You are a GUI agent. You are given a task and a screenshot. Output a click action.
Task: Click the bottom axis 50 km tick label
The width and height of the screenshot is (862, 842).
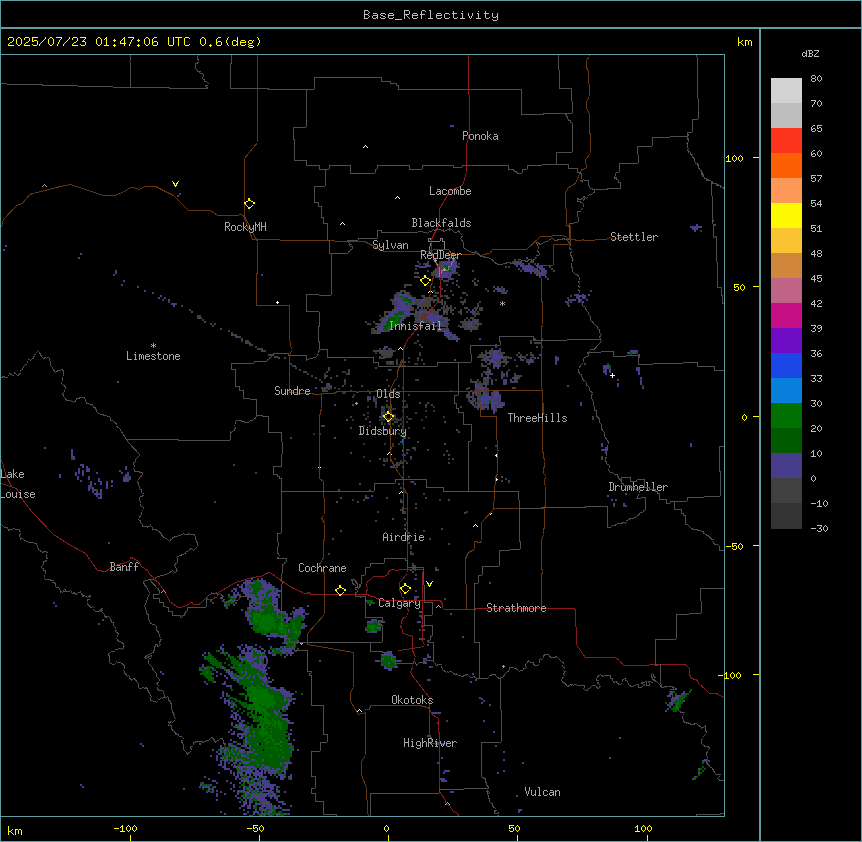coord(514,829)
